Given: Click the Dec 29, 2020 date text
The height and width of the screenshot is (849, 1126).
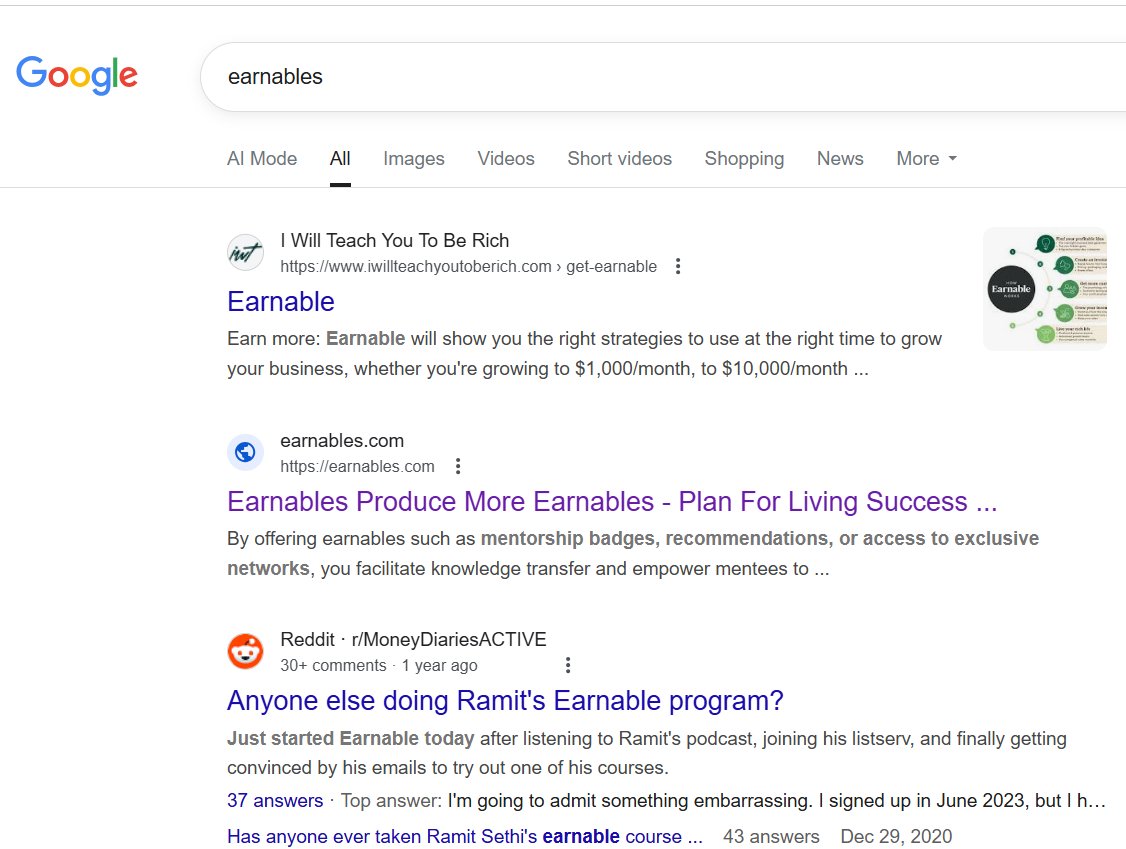Looking at the screenshot, I should tap(896, 837).
